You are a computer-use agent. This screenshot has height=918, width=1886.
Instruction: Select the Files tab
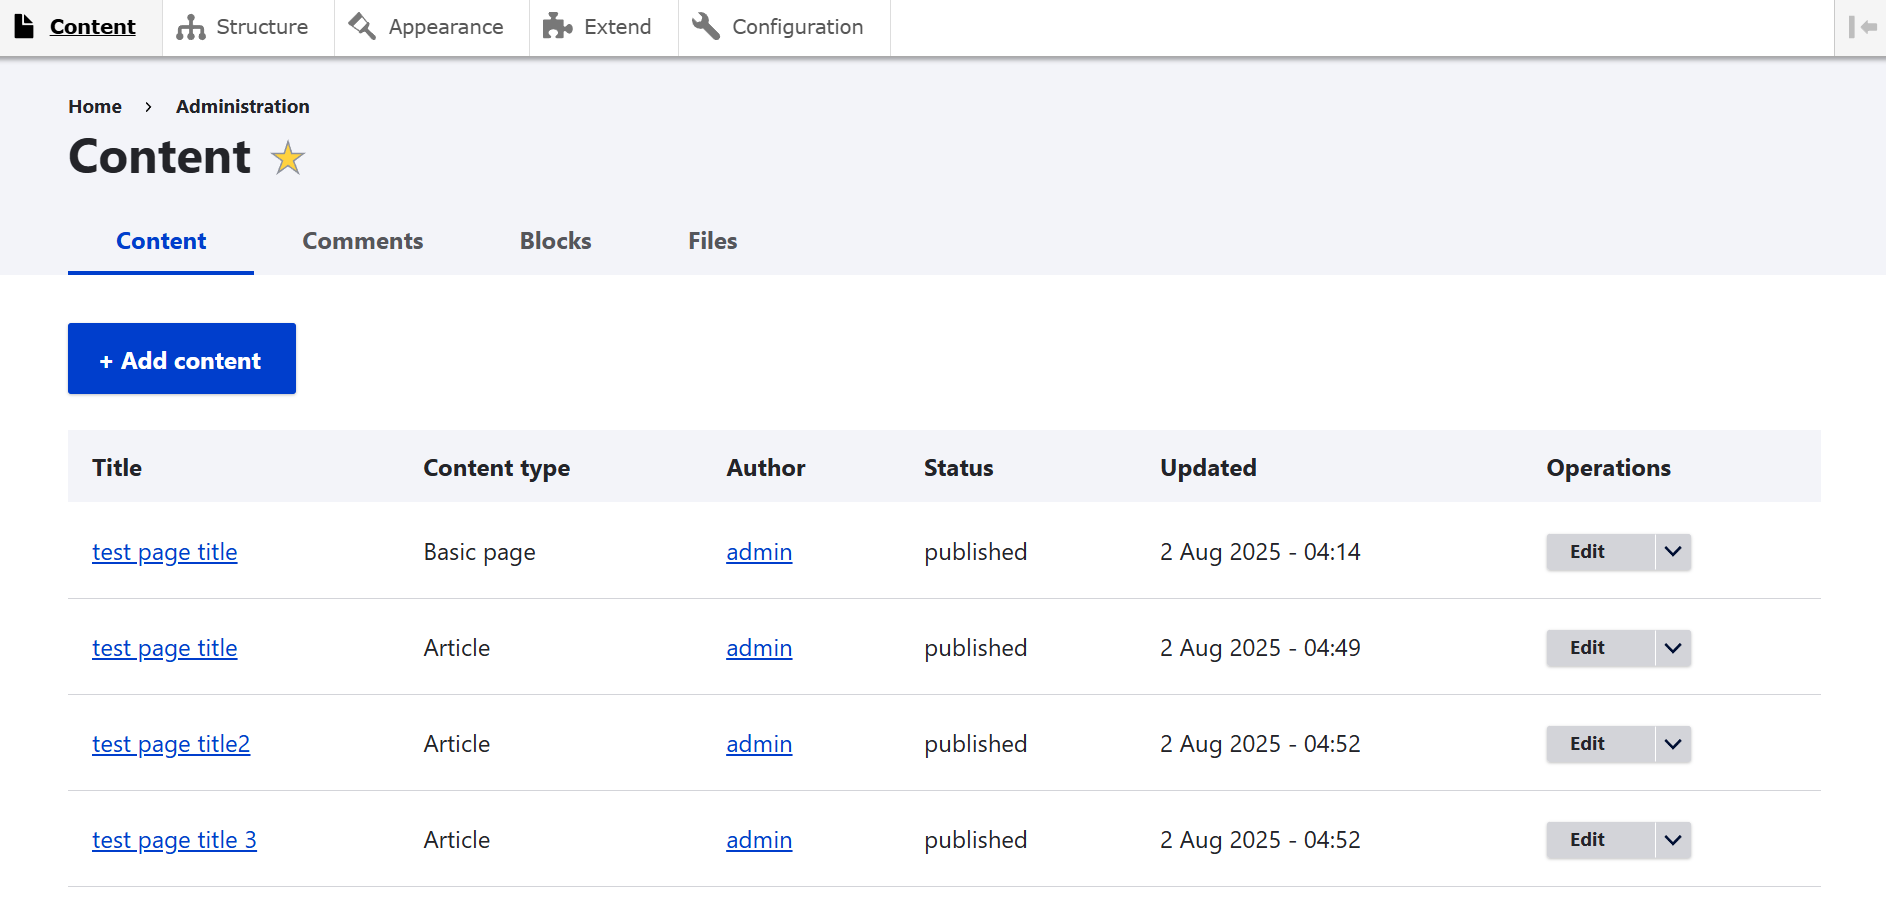(x=712, y=241)
